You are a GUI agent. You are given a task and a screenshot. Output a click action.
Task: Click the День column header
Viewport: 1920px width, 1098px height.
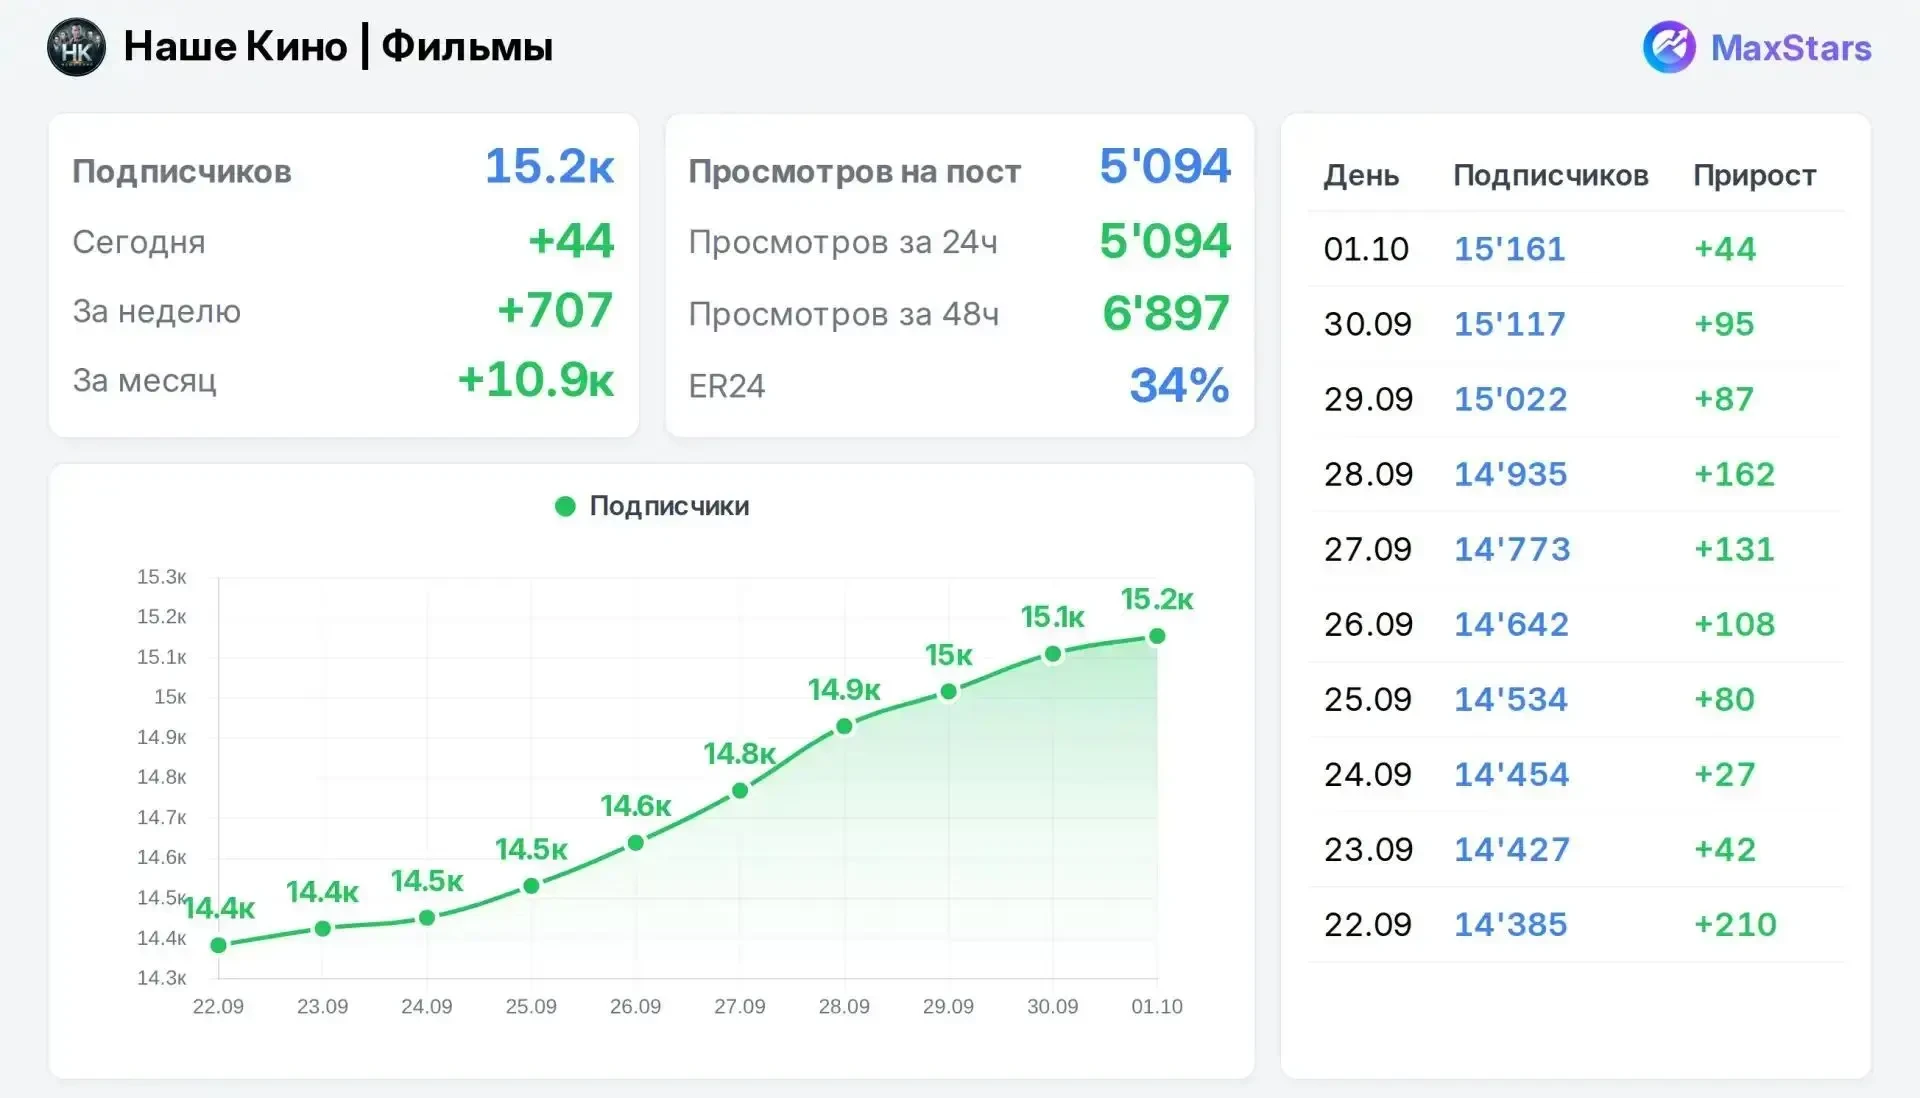pyautogui.click(x=1361, y=176)
